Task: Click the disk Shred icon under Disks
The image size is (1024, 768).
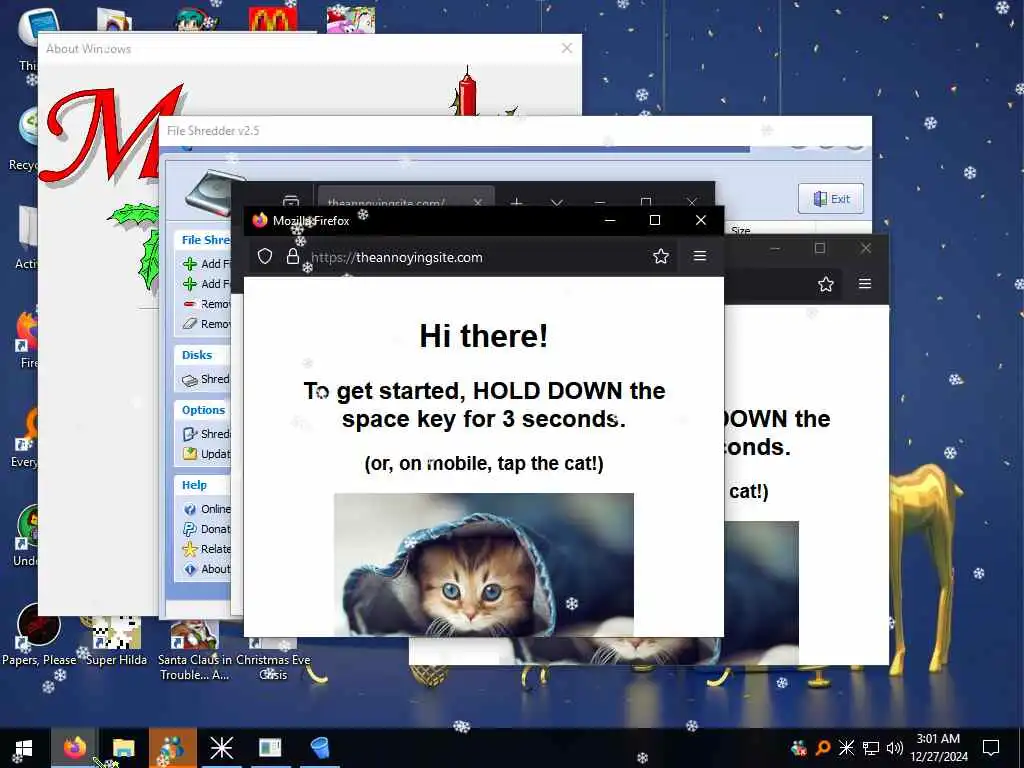Action: 190,379
